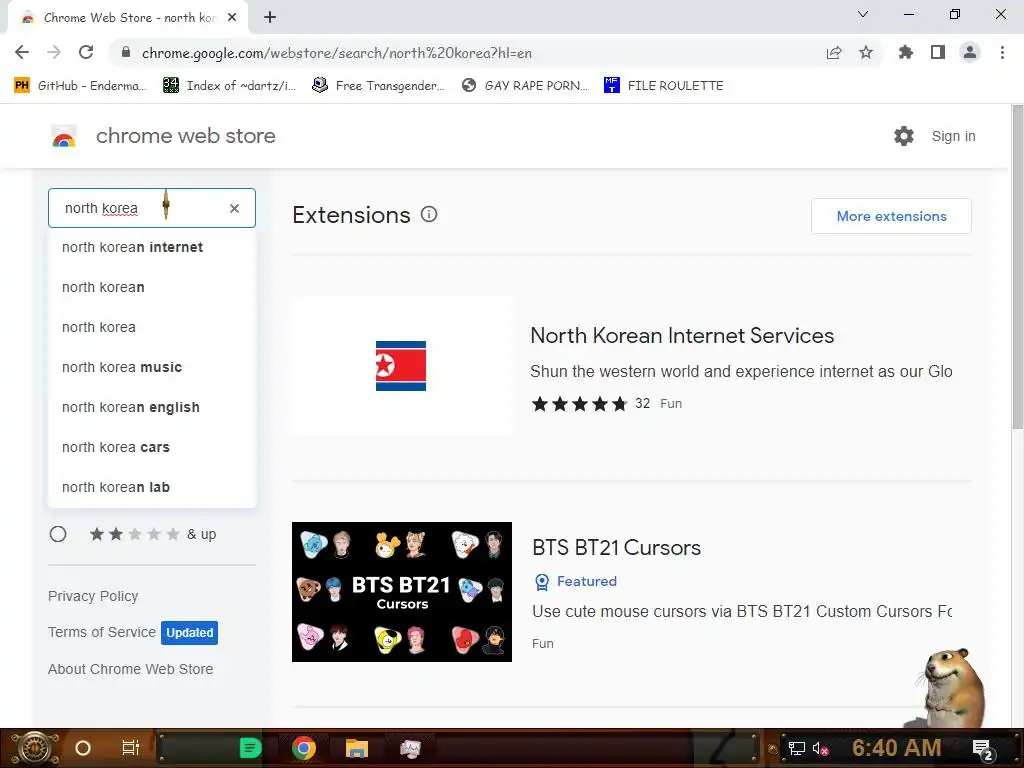Open the FILE ROULETTE bookmark
Image resolution: width=1024 pixels, height=768 pixels.
point(664,86)
